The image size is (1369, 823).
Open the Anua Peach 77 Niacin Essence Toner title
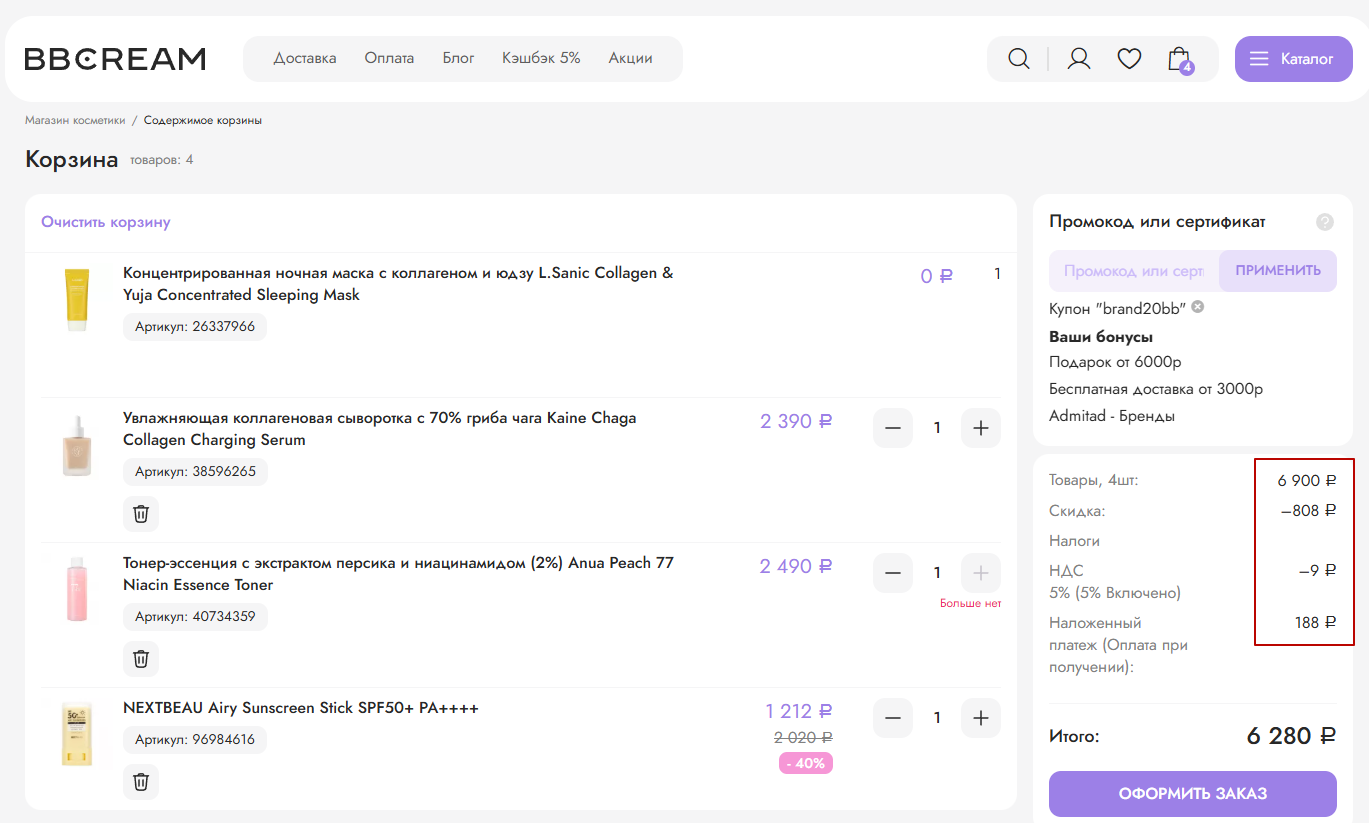pos(398,574)
